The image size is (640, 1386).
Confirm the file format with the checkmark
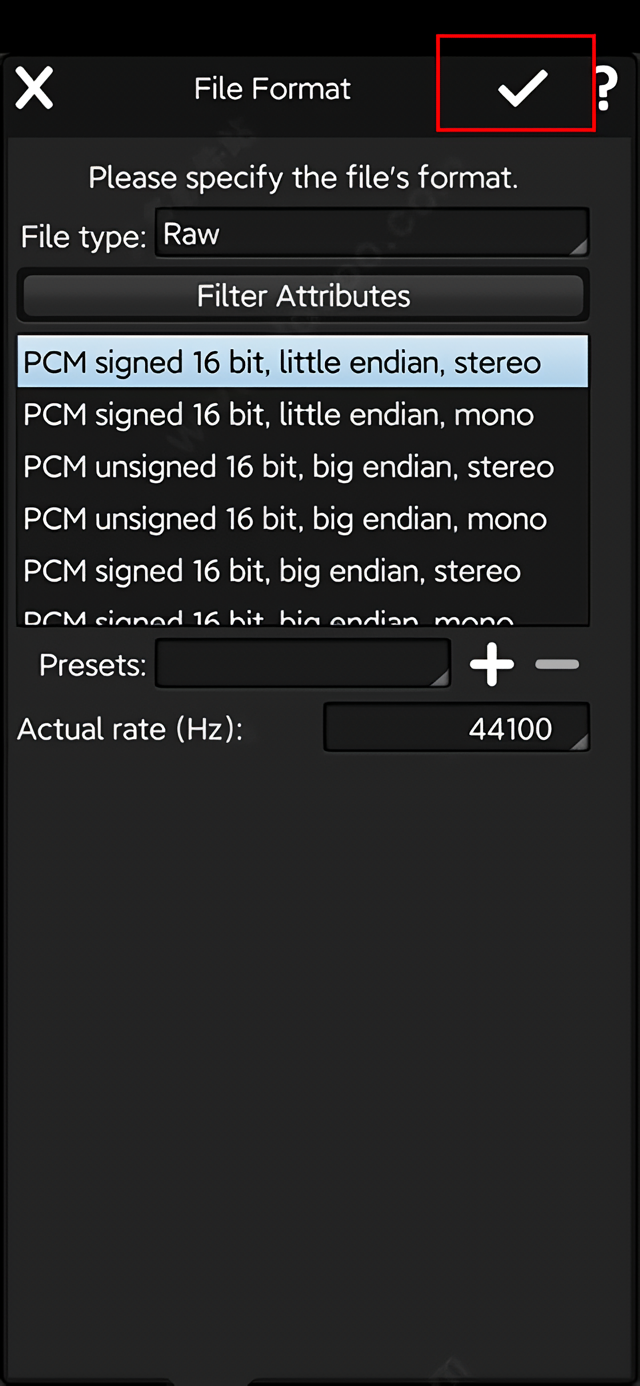point(522,88)
